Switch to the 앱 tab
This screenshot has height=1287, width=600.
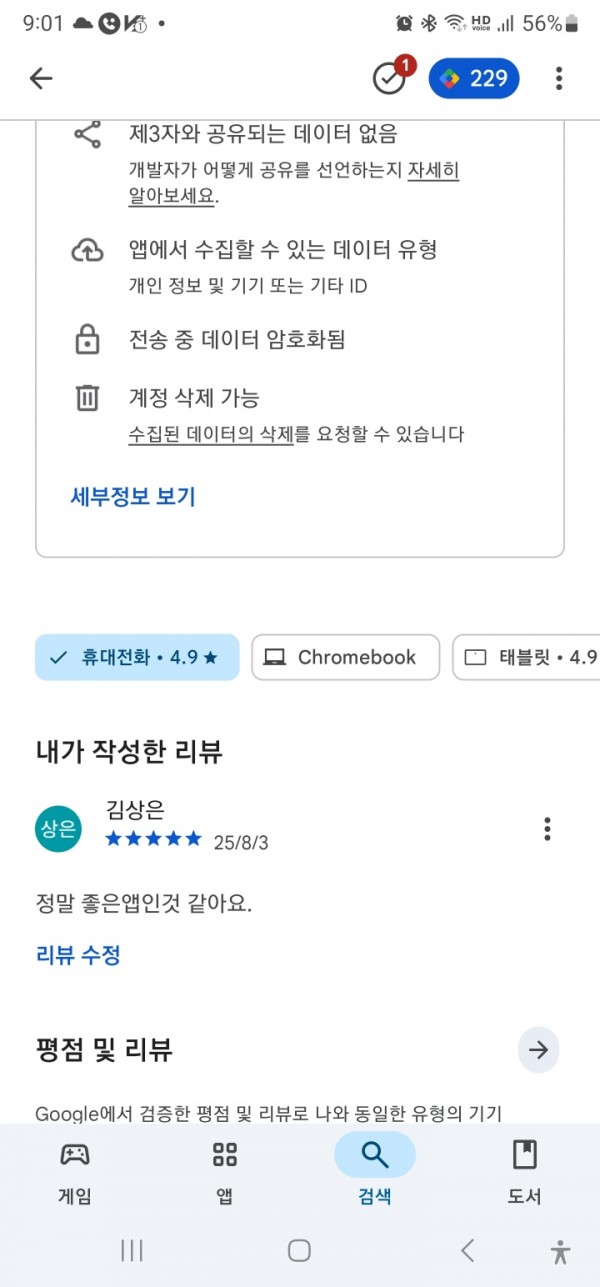225,1171
